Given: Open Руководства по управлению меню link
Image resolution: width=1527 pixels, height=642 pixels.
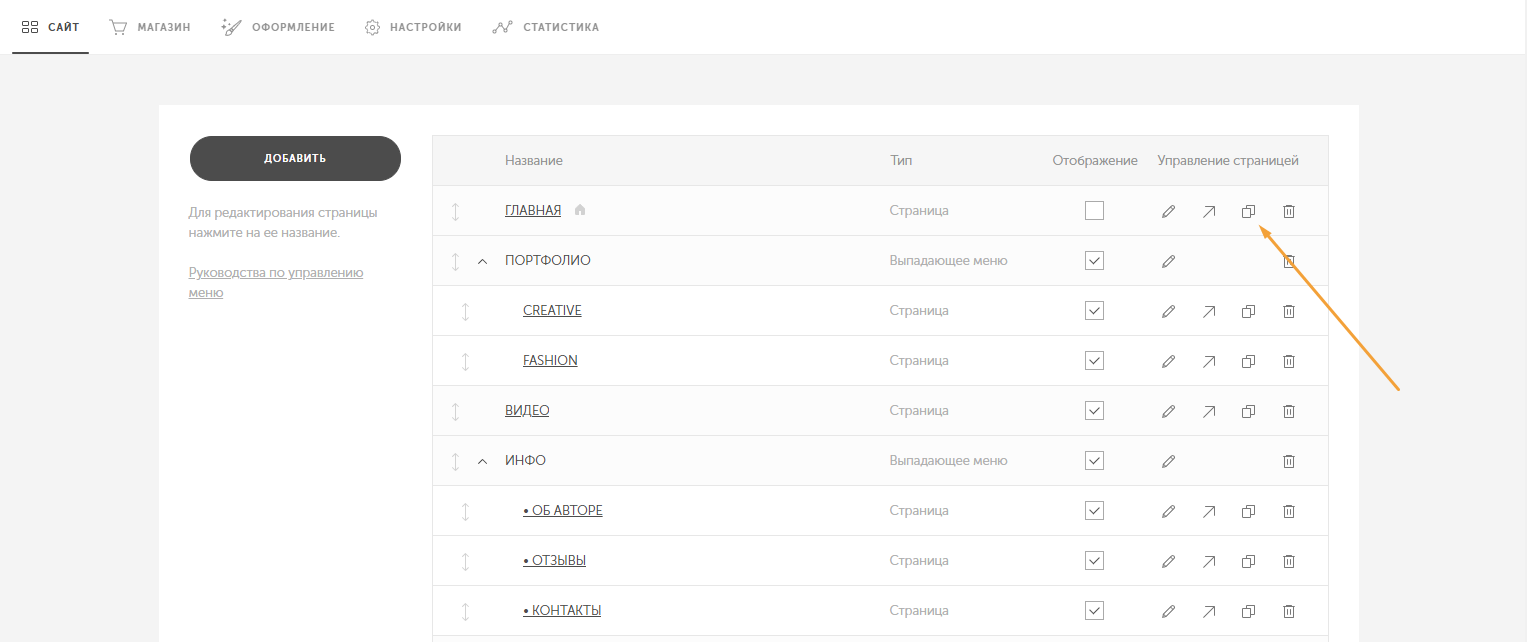Looking at the screenshot, I should 276,282.
